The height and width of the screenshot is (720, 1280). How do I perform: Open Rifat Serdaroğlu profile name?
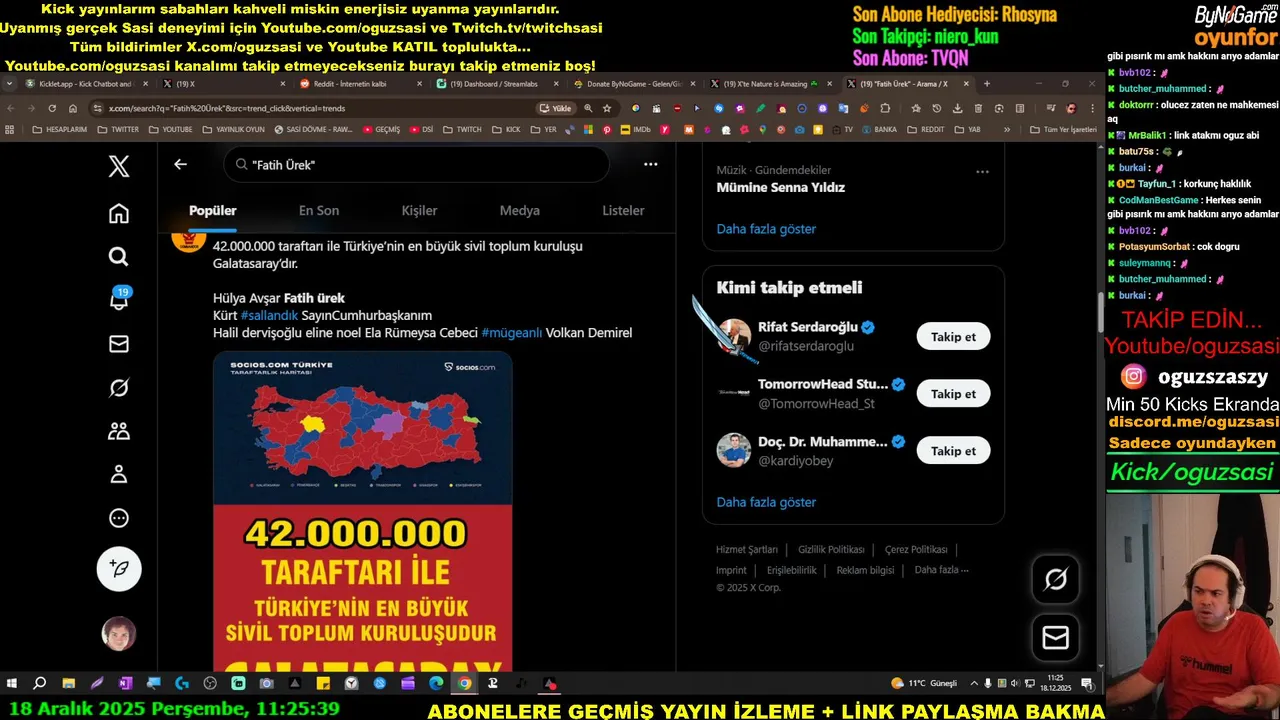808,327
